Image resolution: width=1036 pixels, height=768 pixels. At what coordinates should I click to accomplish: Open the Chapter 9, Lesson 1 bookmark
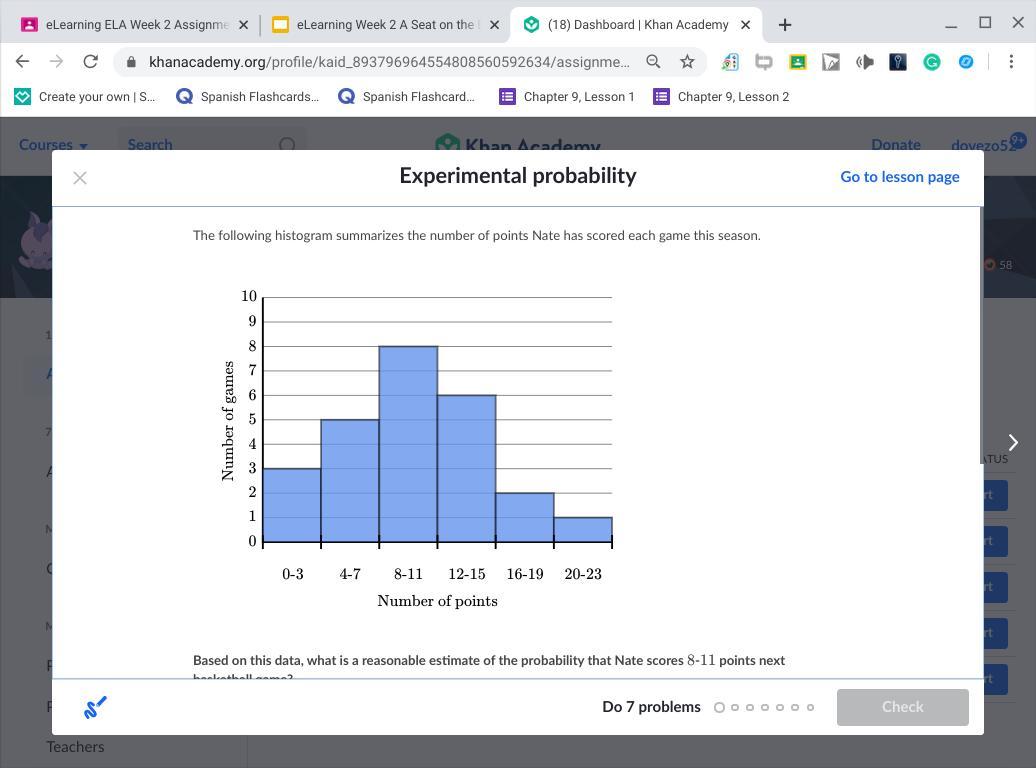(x=567, y=96)
